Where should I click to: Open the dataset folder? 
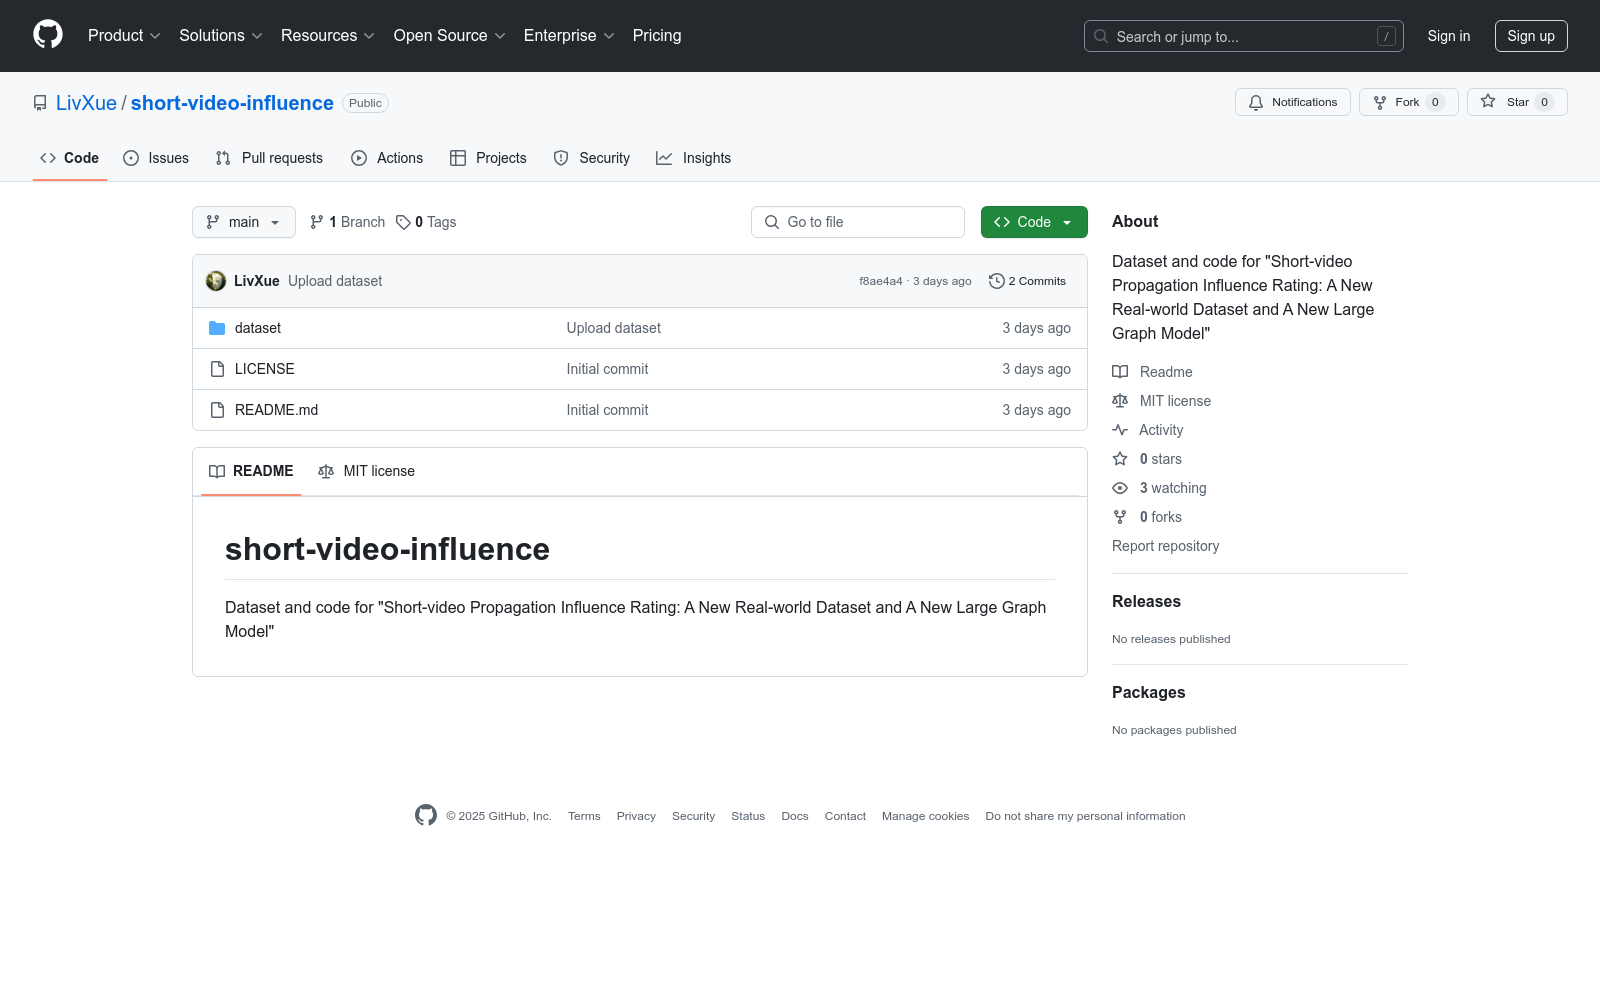[258, 328]
